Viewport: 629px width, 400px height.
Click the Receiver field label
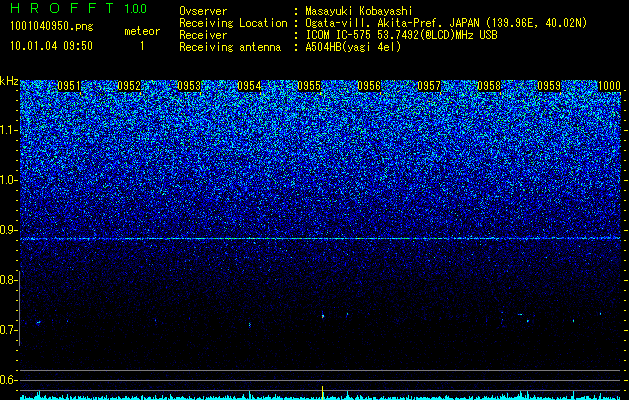(203, 35)
